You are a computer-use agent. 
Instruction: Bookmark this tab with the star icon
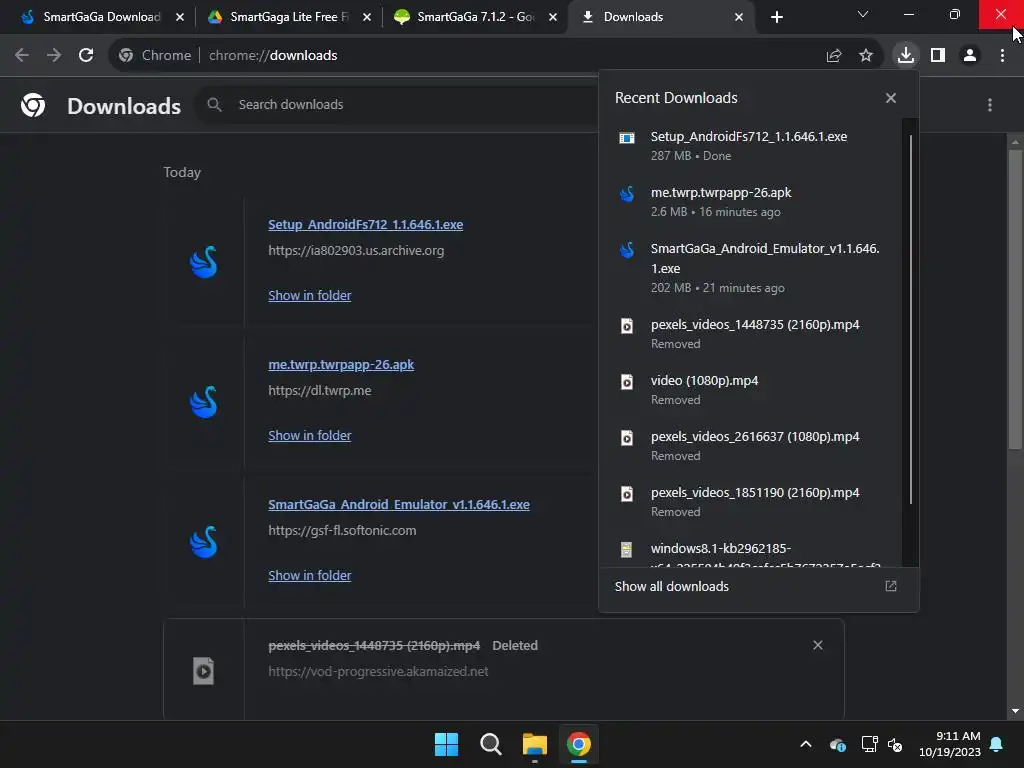tap(866, 56)
